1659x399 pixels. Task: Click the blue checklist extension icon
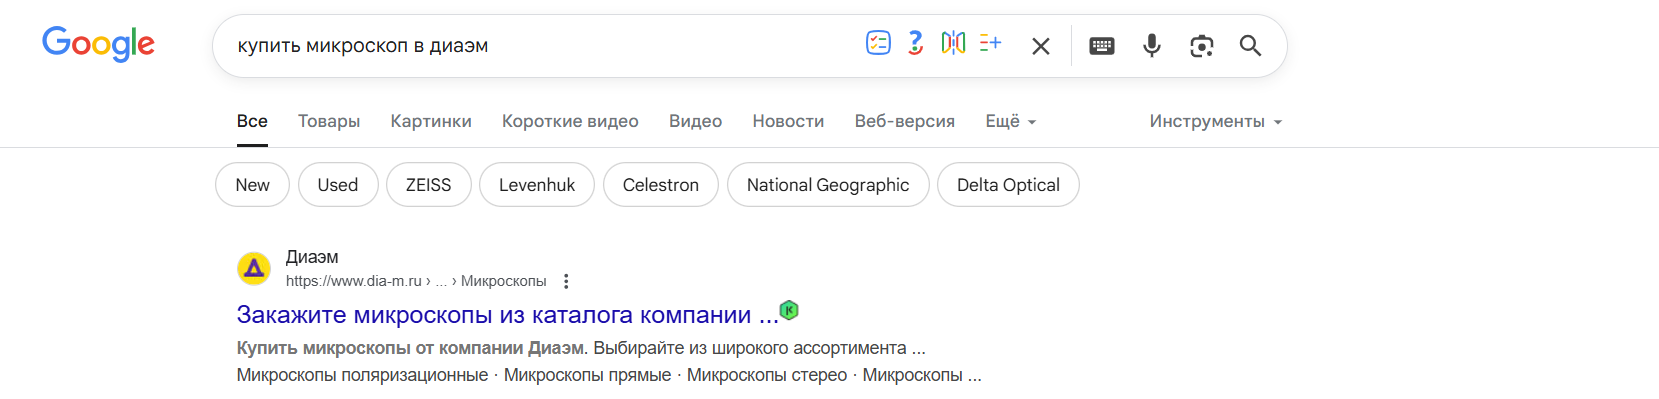[878, 42]
